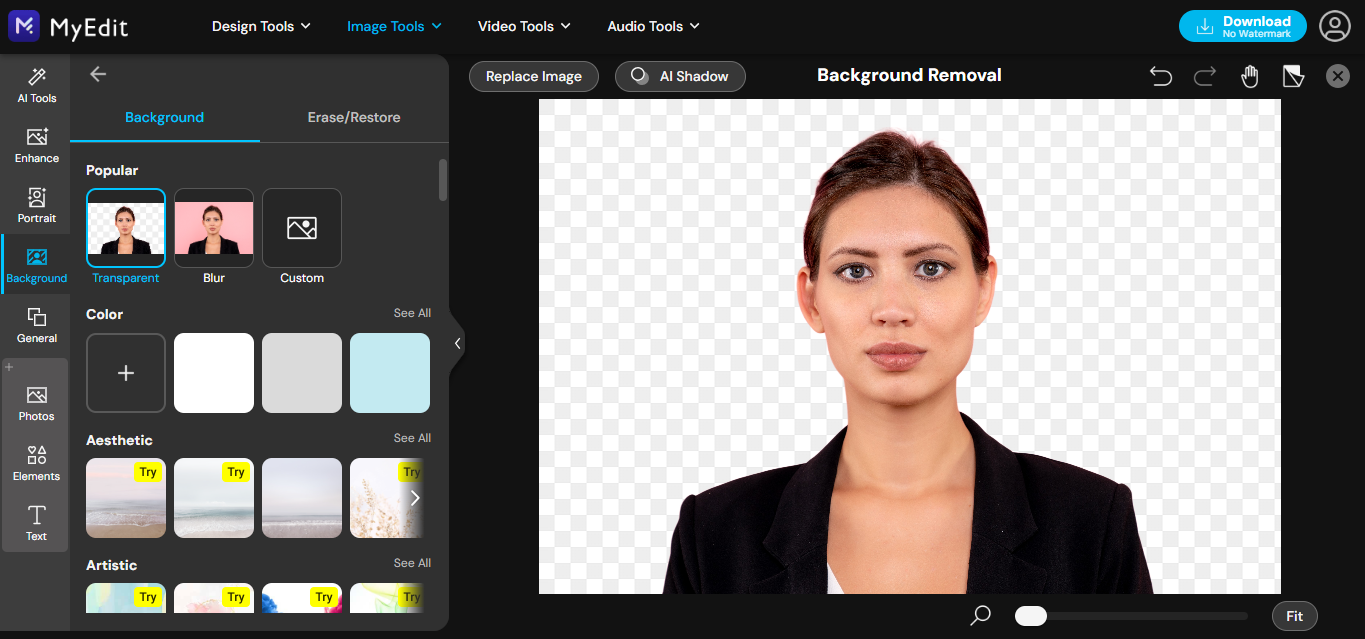The image size is (1365, 639).
Task: Activate the hand pan tool
Action: pyautogui.click(x=1249, y=75)
